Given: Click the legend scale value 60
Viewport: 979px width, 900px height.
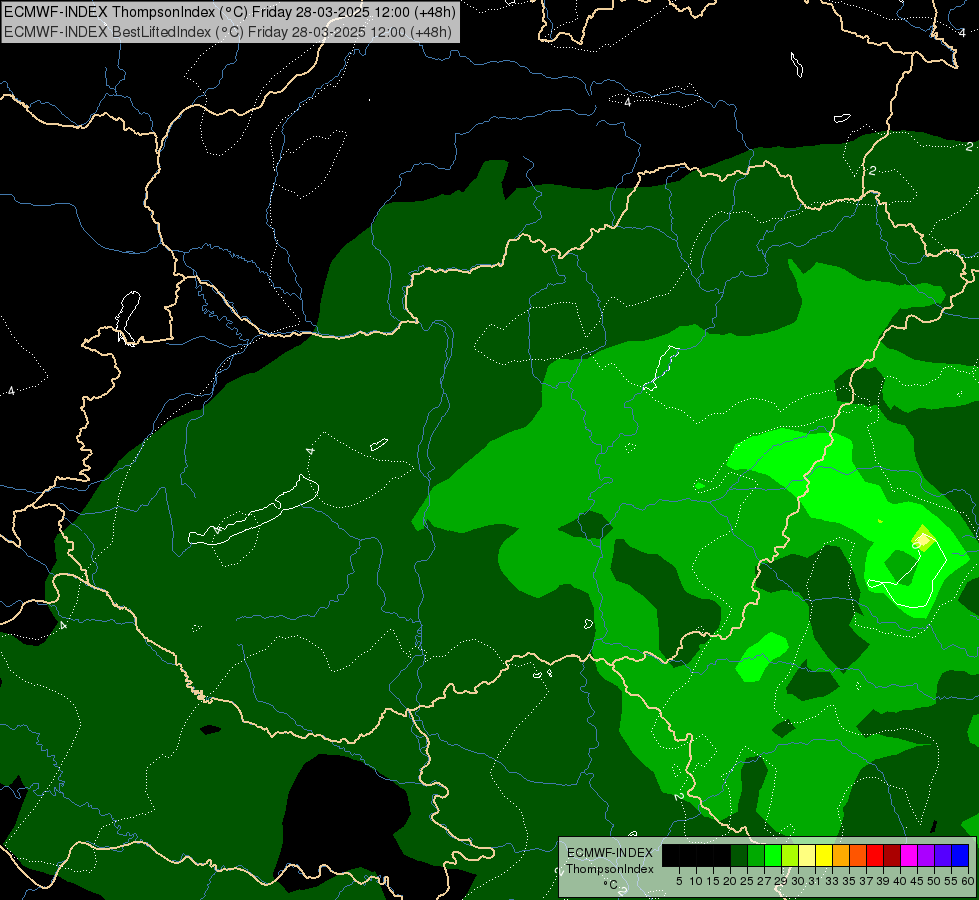Looking at the screenshot, I should coord(968,881).
